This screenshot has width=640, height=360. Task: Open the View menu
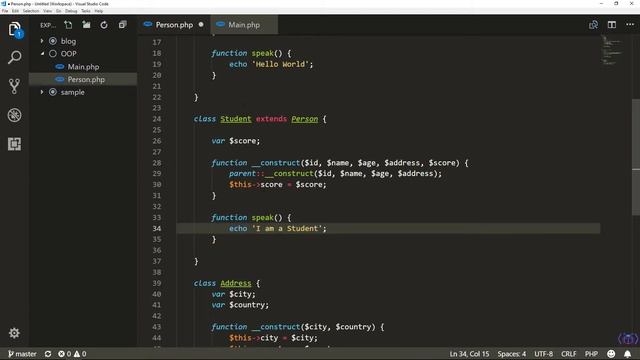(48, 11)
